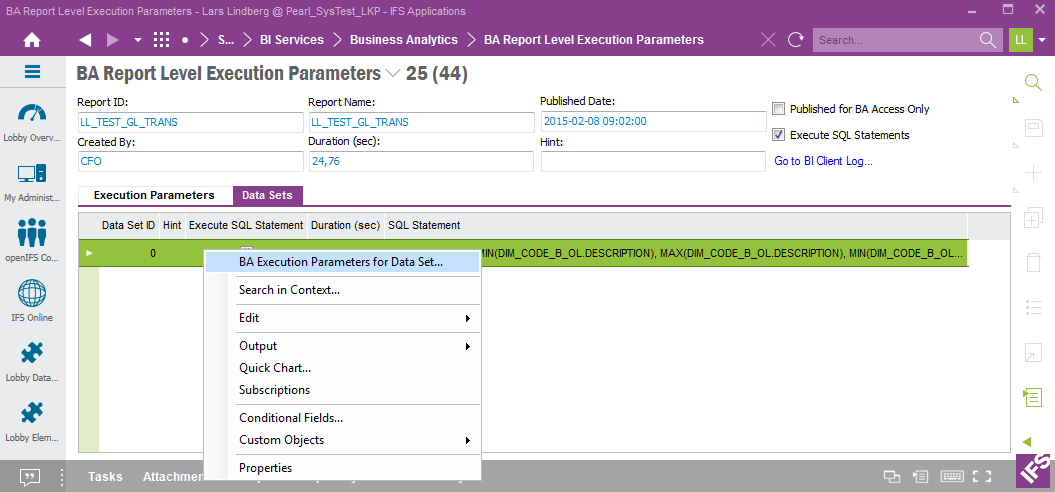This screenshot has width=1055, height=492.
Task: Select the Data Sets tab
Action: pyautogui.click(x=267, y=195)
